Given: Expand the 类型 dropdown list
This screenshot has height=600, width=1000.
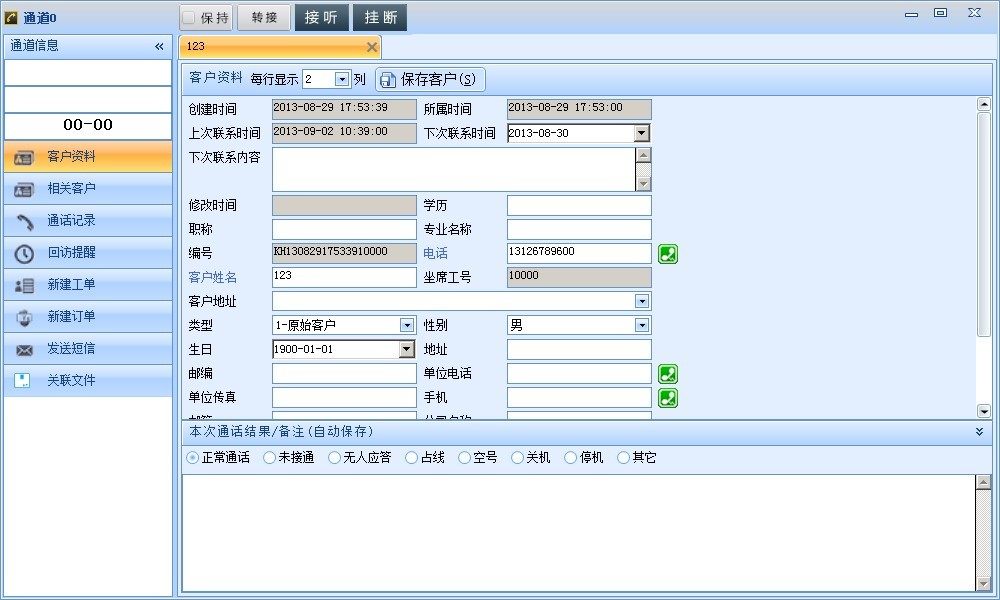Looking at the screenshot, I should click(x=407, y=325).
